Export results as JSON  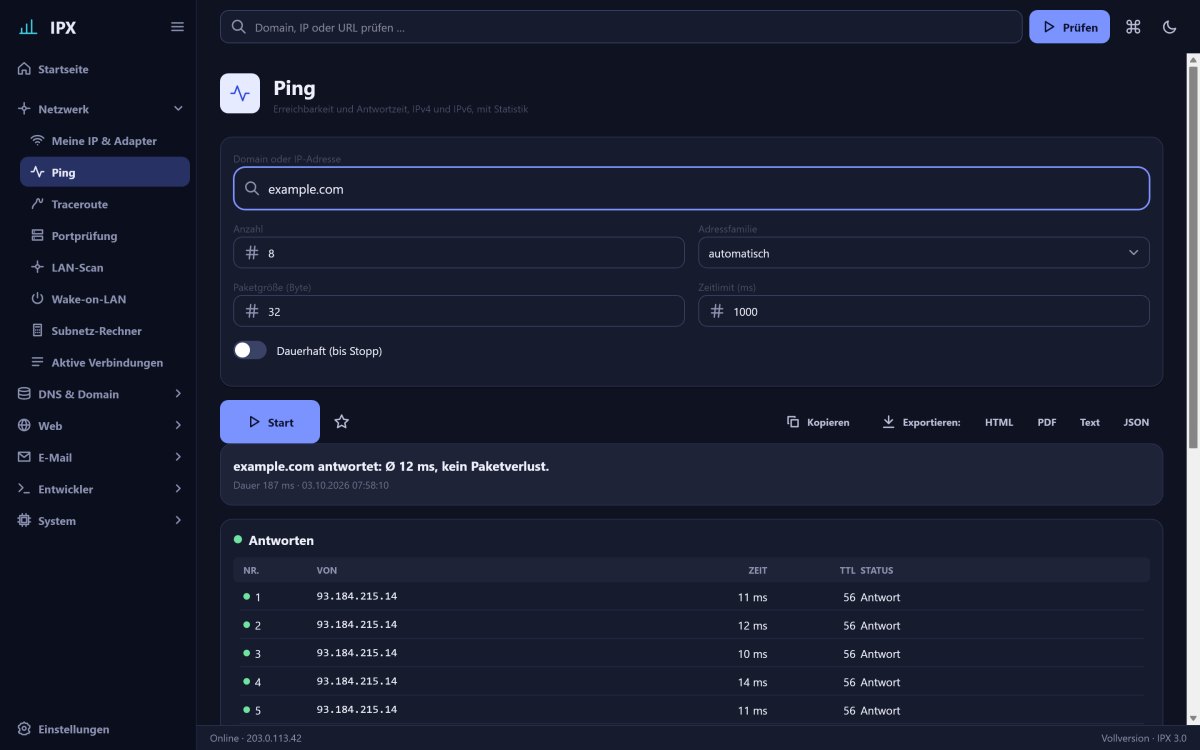tap(1136, 422)
